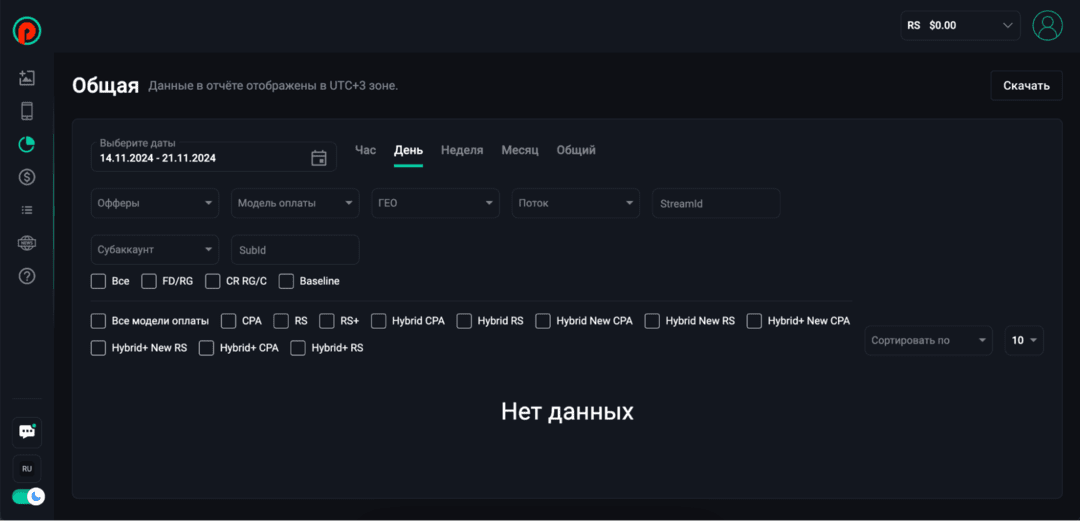Open the pie chart statistics icon

tap(27, 144)
